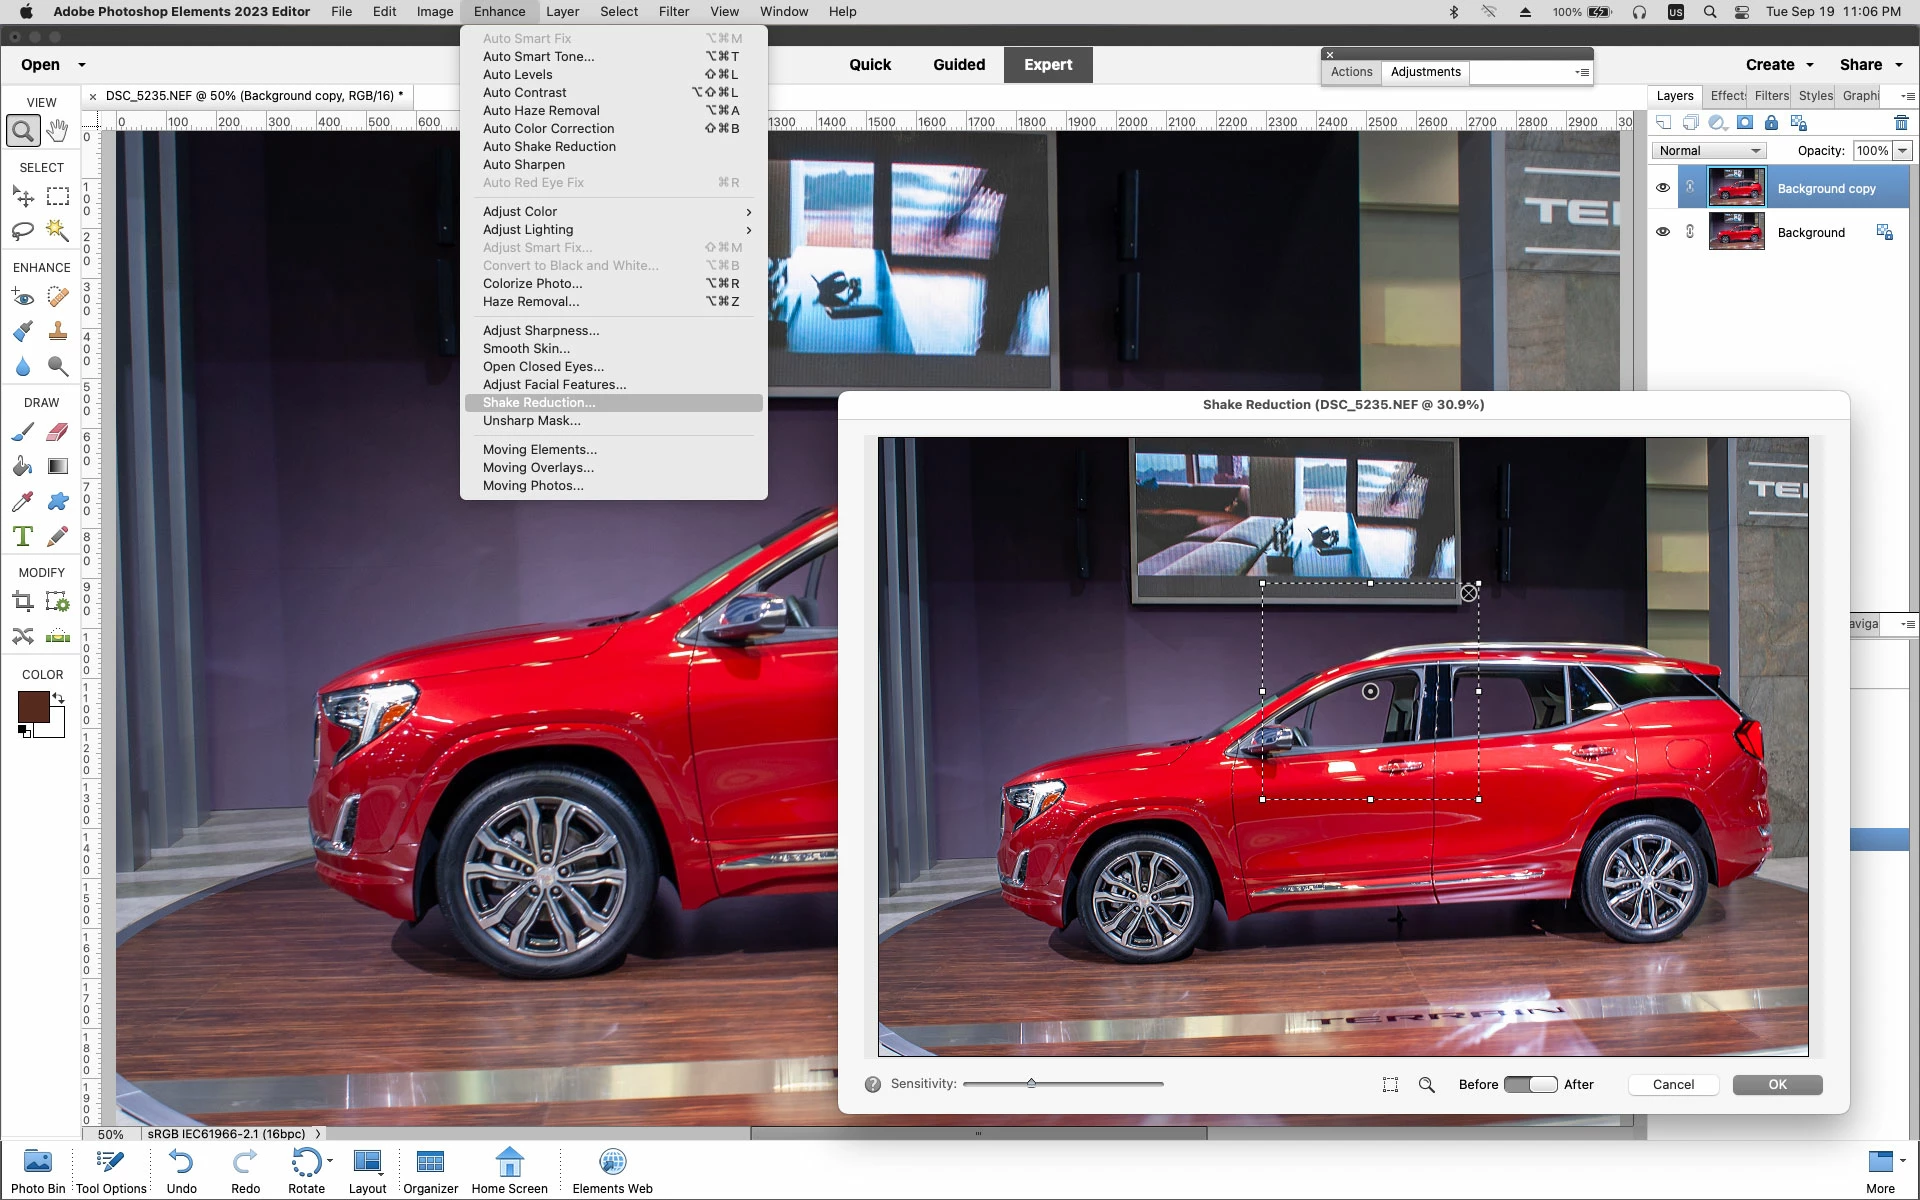1920x1200 pixels.
Task: Pick the Type tool
Action: click(23, 536)
